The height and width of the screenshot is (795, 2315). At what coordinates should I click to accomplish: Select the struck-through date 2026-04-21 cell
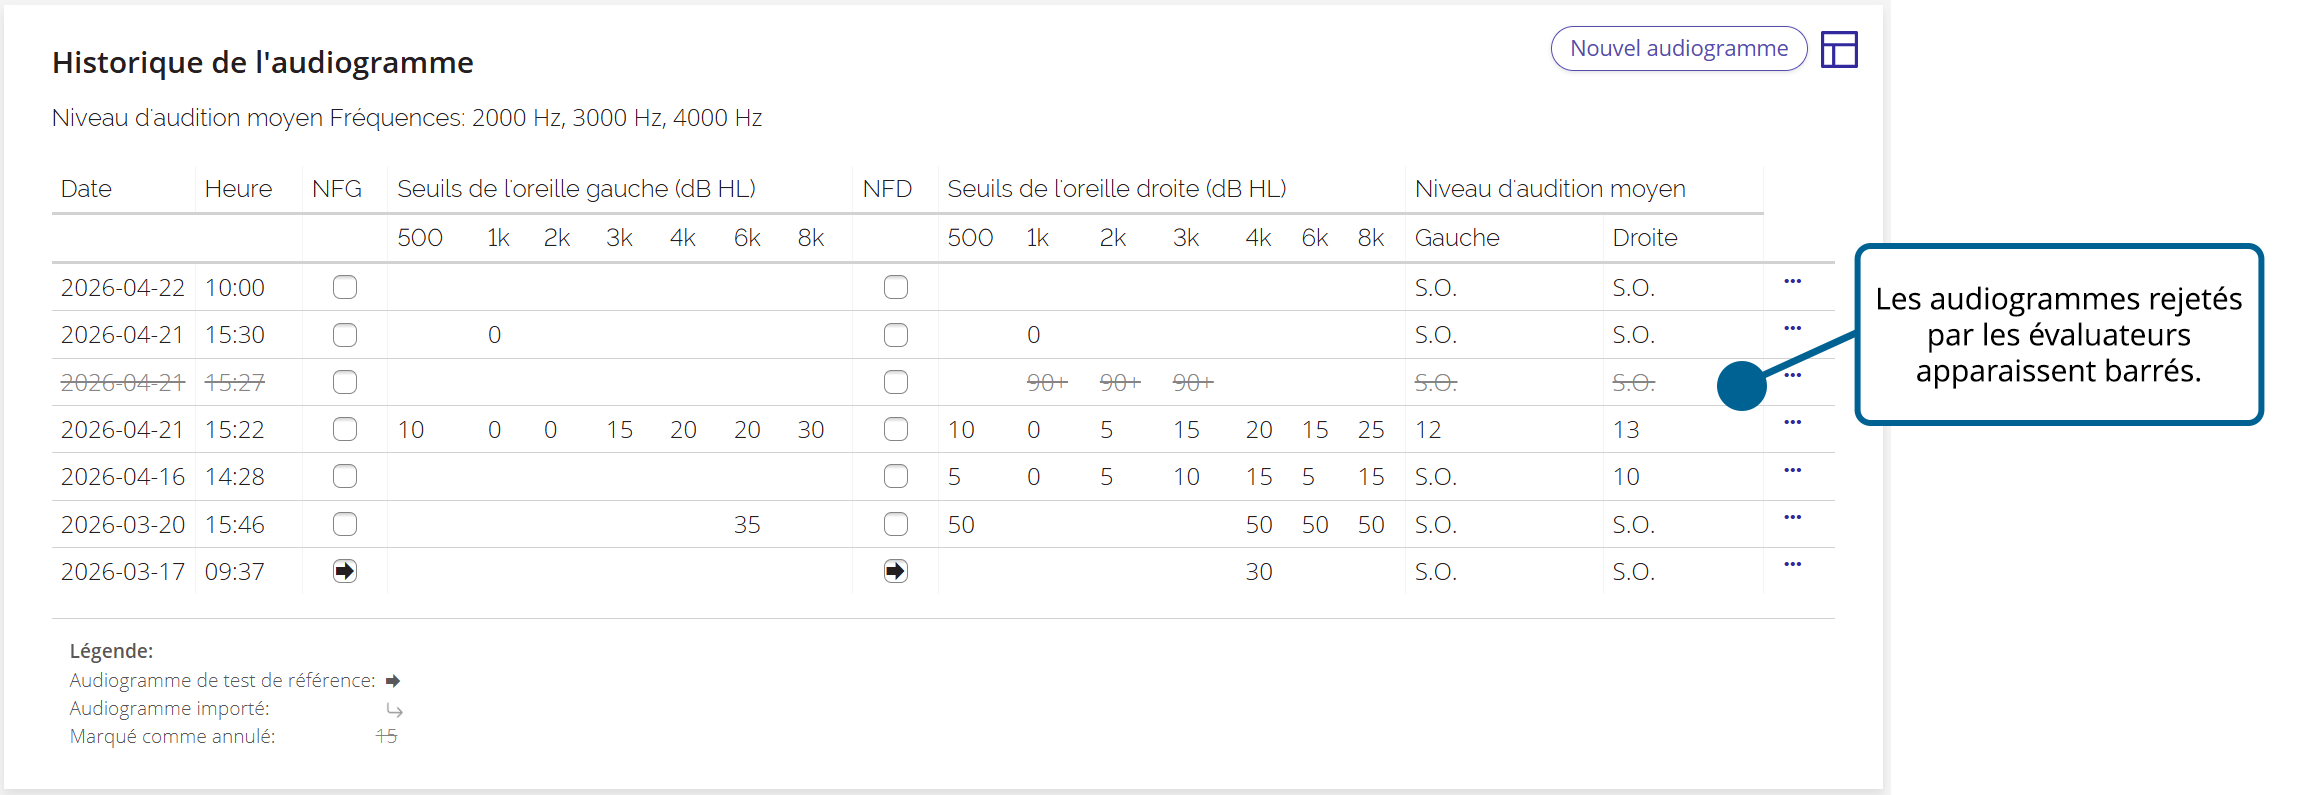pyautogui.click(x=123, y=382)
